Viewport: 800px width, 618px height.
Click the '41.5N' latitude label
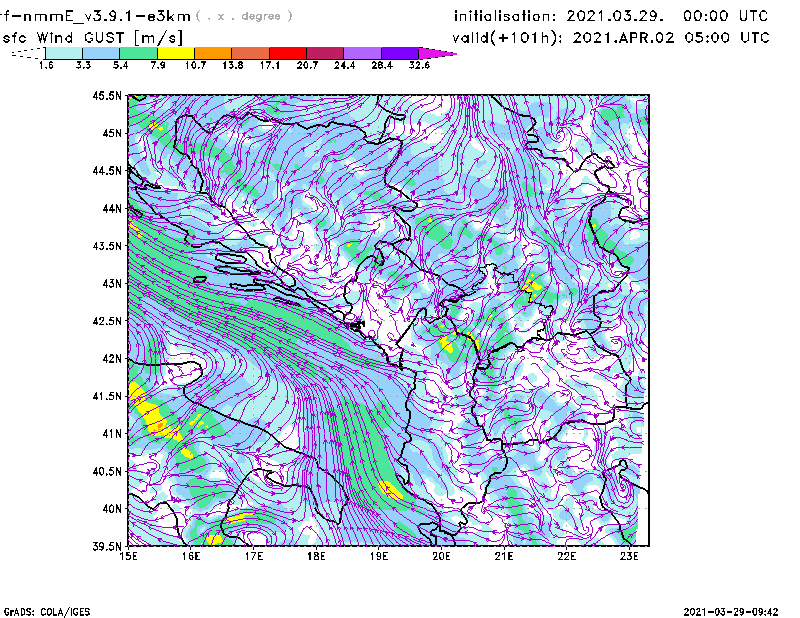tap(107, 396)
